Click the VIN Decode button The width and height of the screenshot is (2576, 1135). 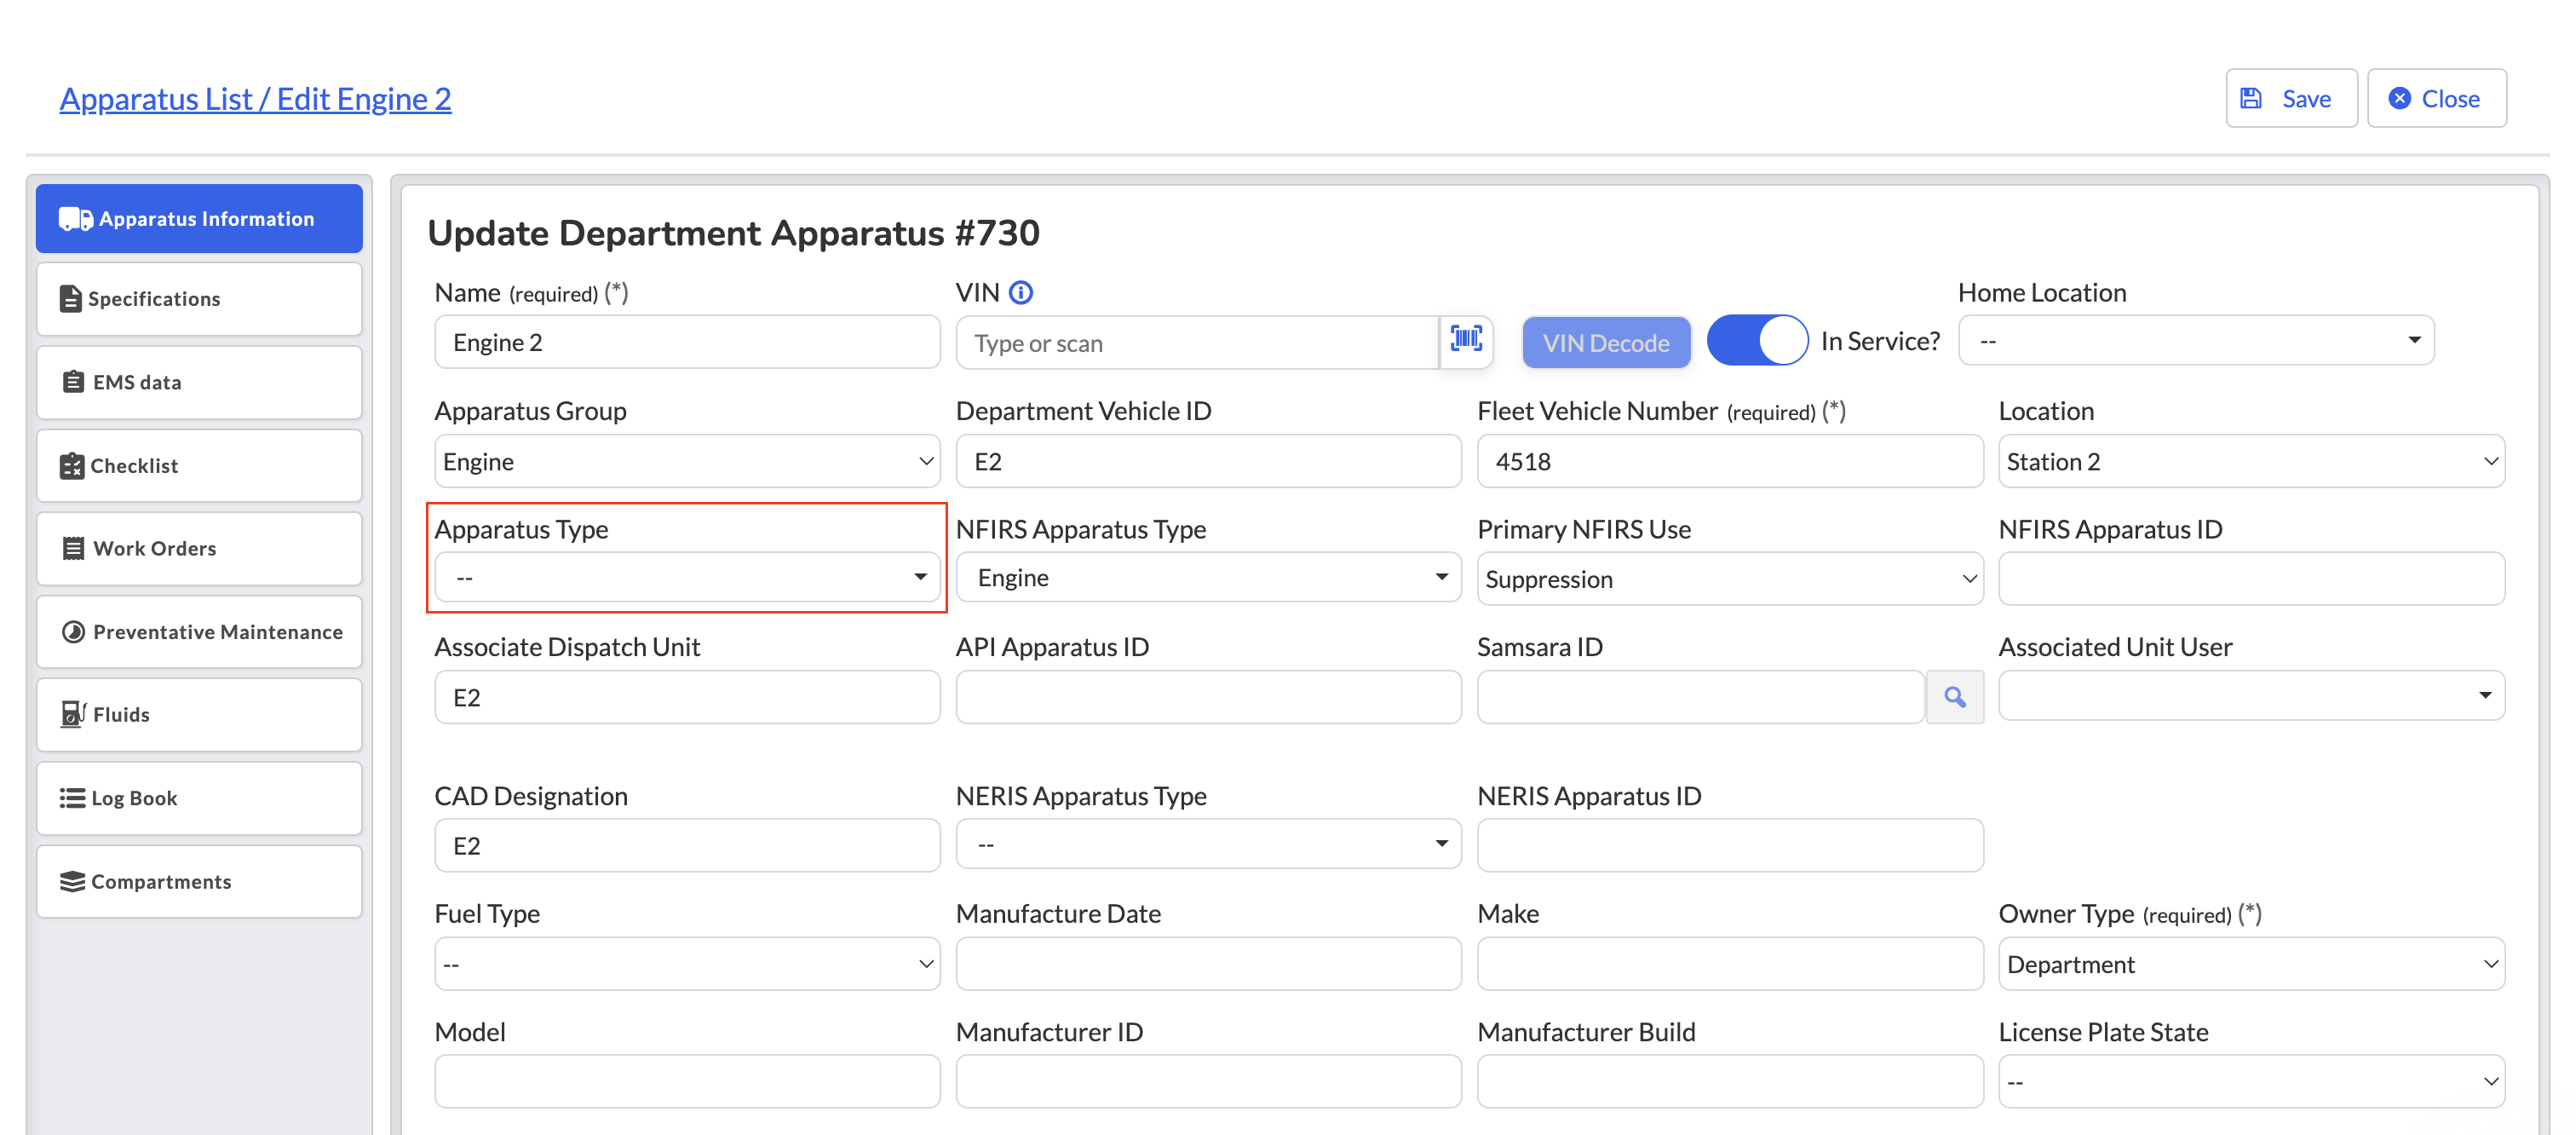[1606, 343]
